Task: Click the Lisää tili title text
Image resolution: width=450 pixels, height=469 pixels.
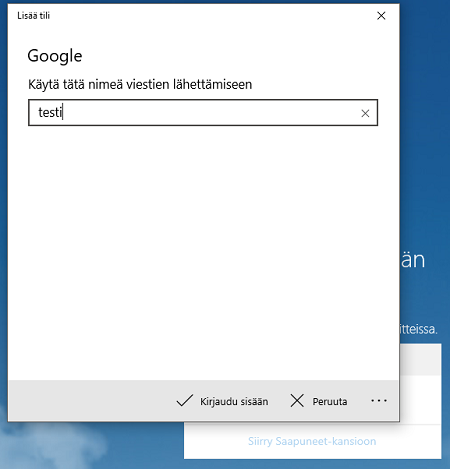Action: (33, 16)
